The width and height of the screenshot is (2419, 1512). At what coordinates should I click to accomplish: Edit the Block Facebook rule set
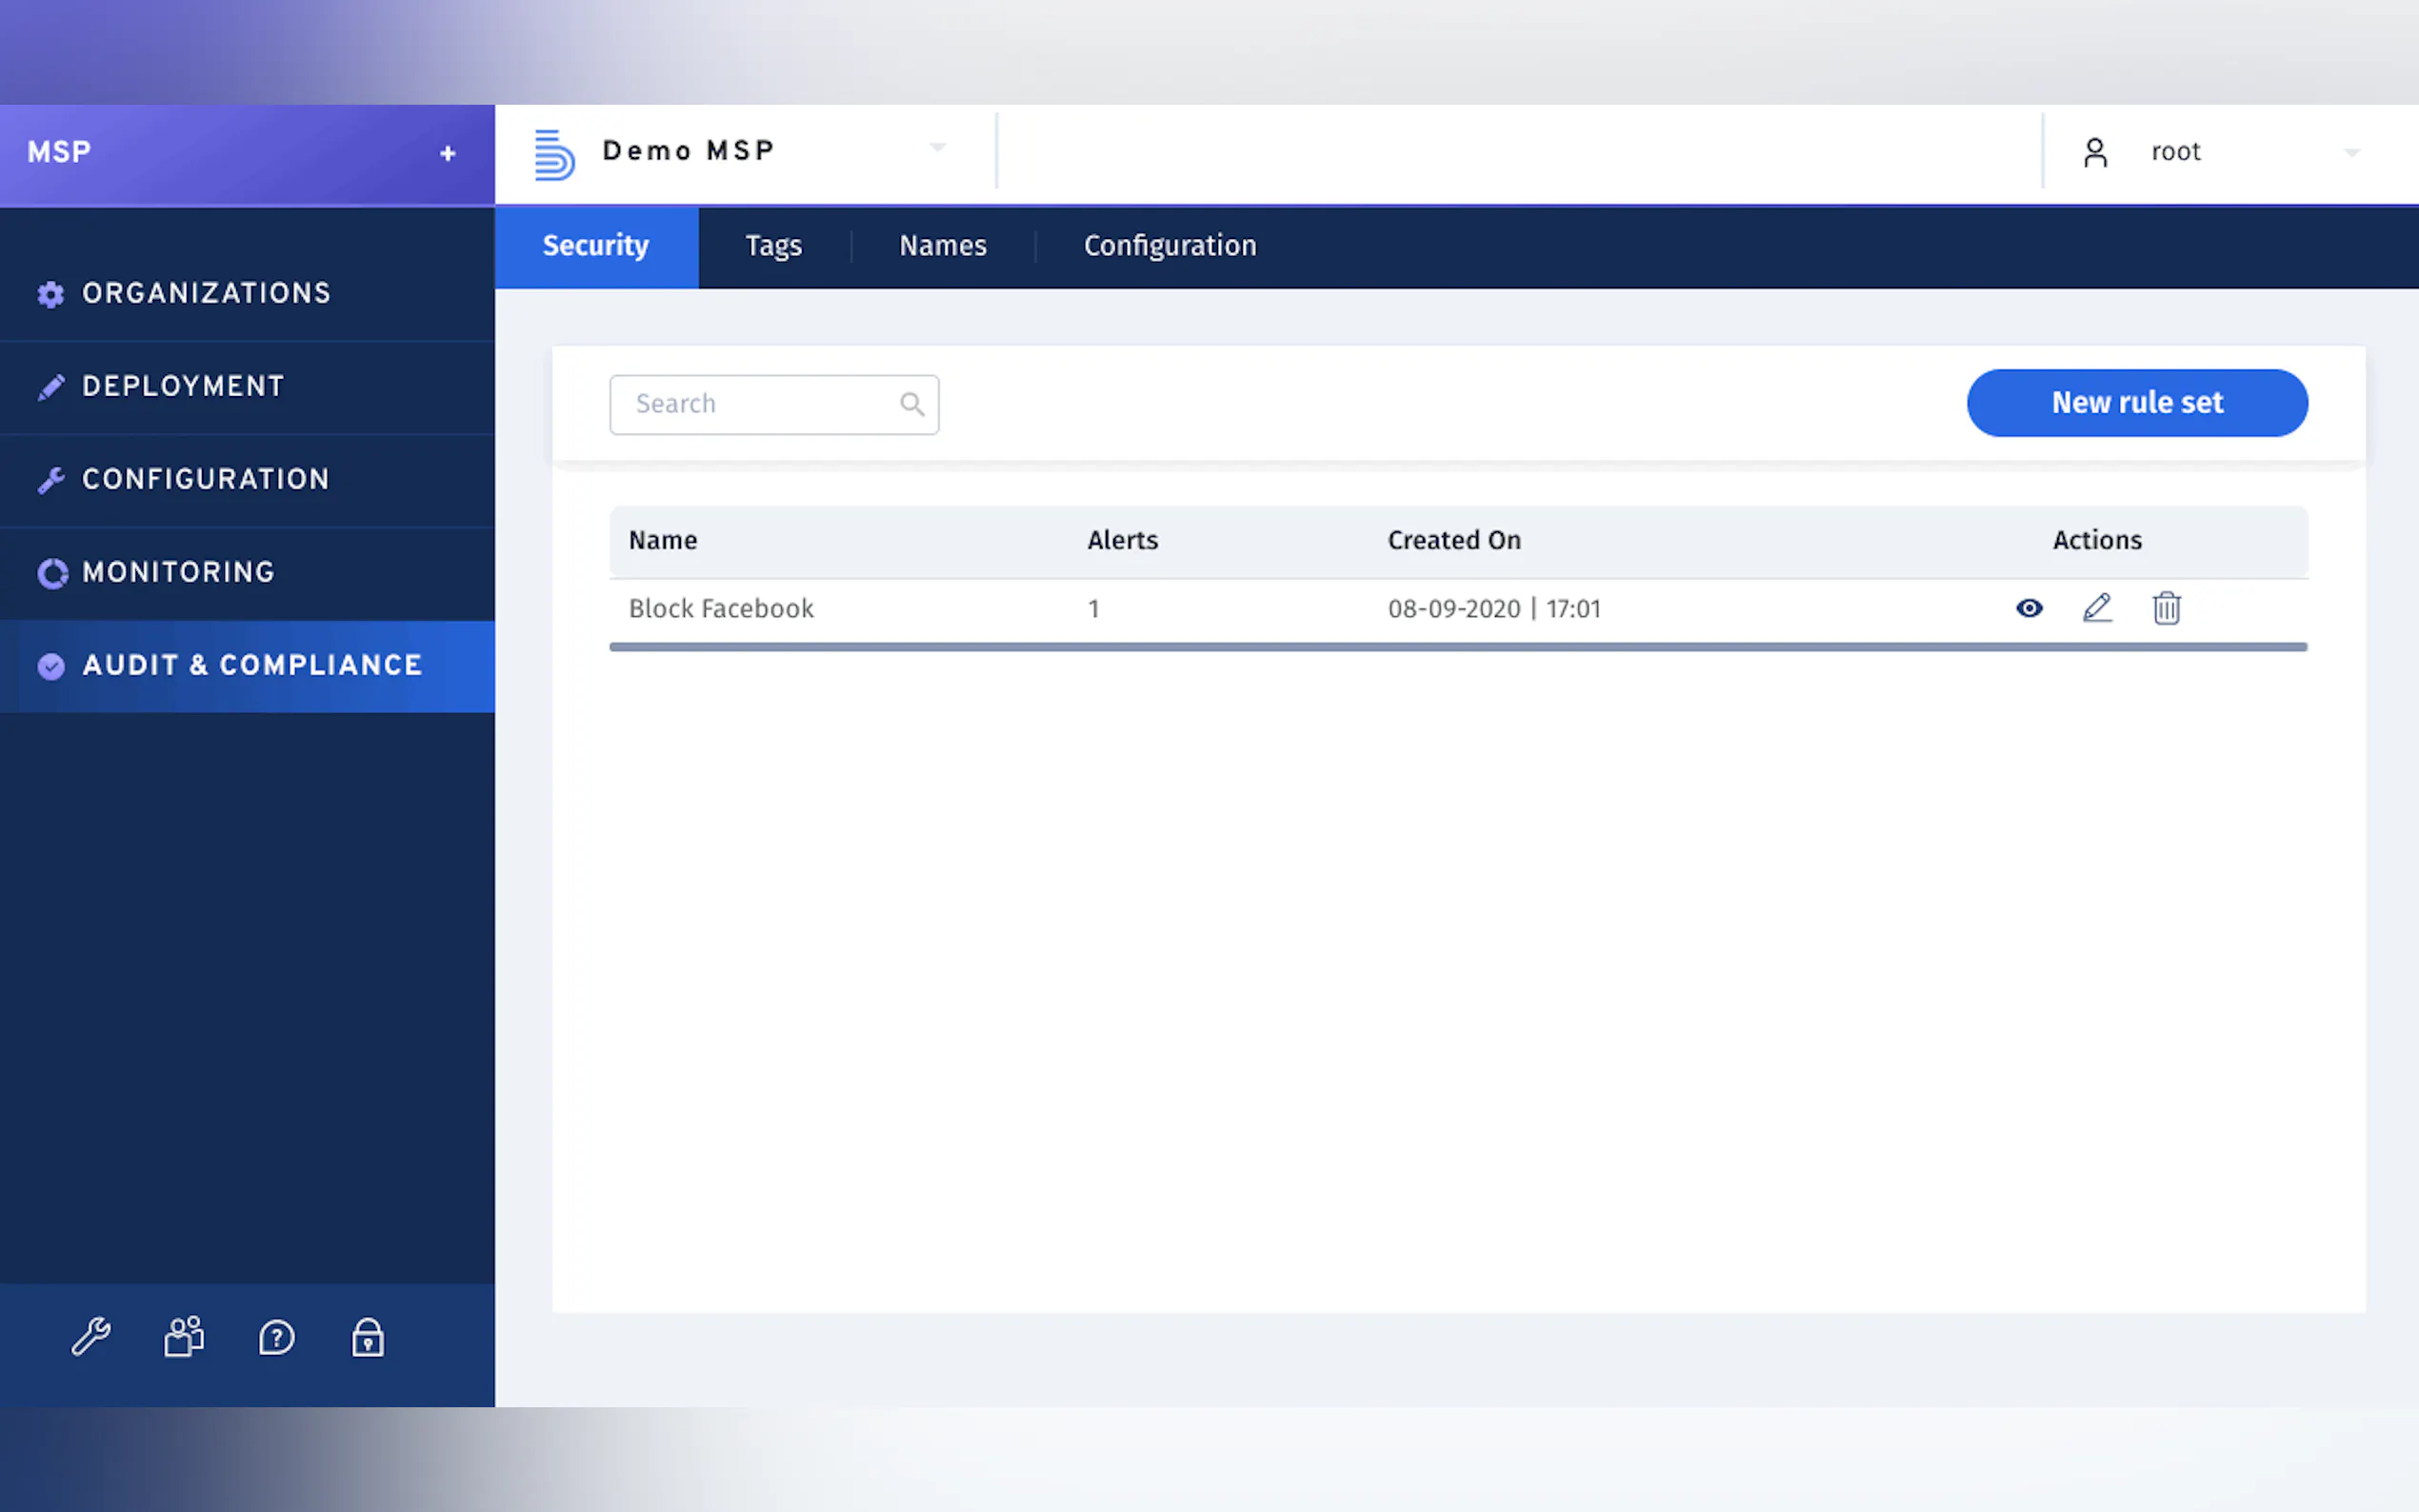(2097, 608)
